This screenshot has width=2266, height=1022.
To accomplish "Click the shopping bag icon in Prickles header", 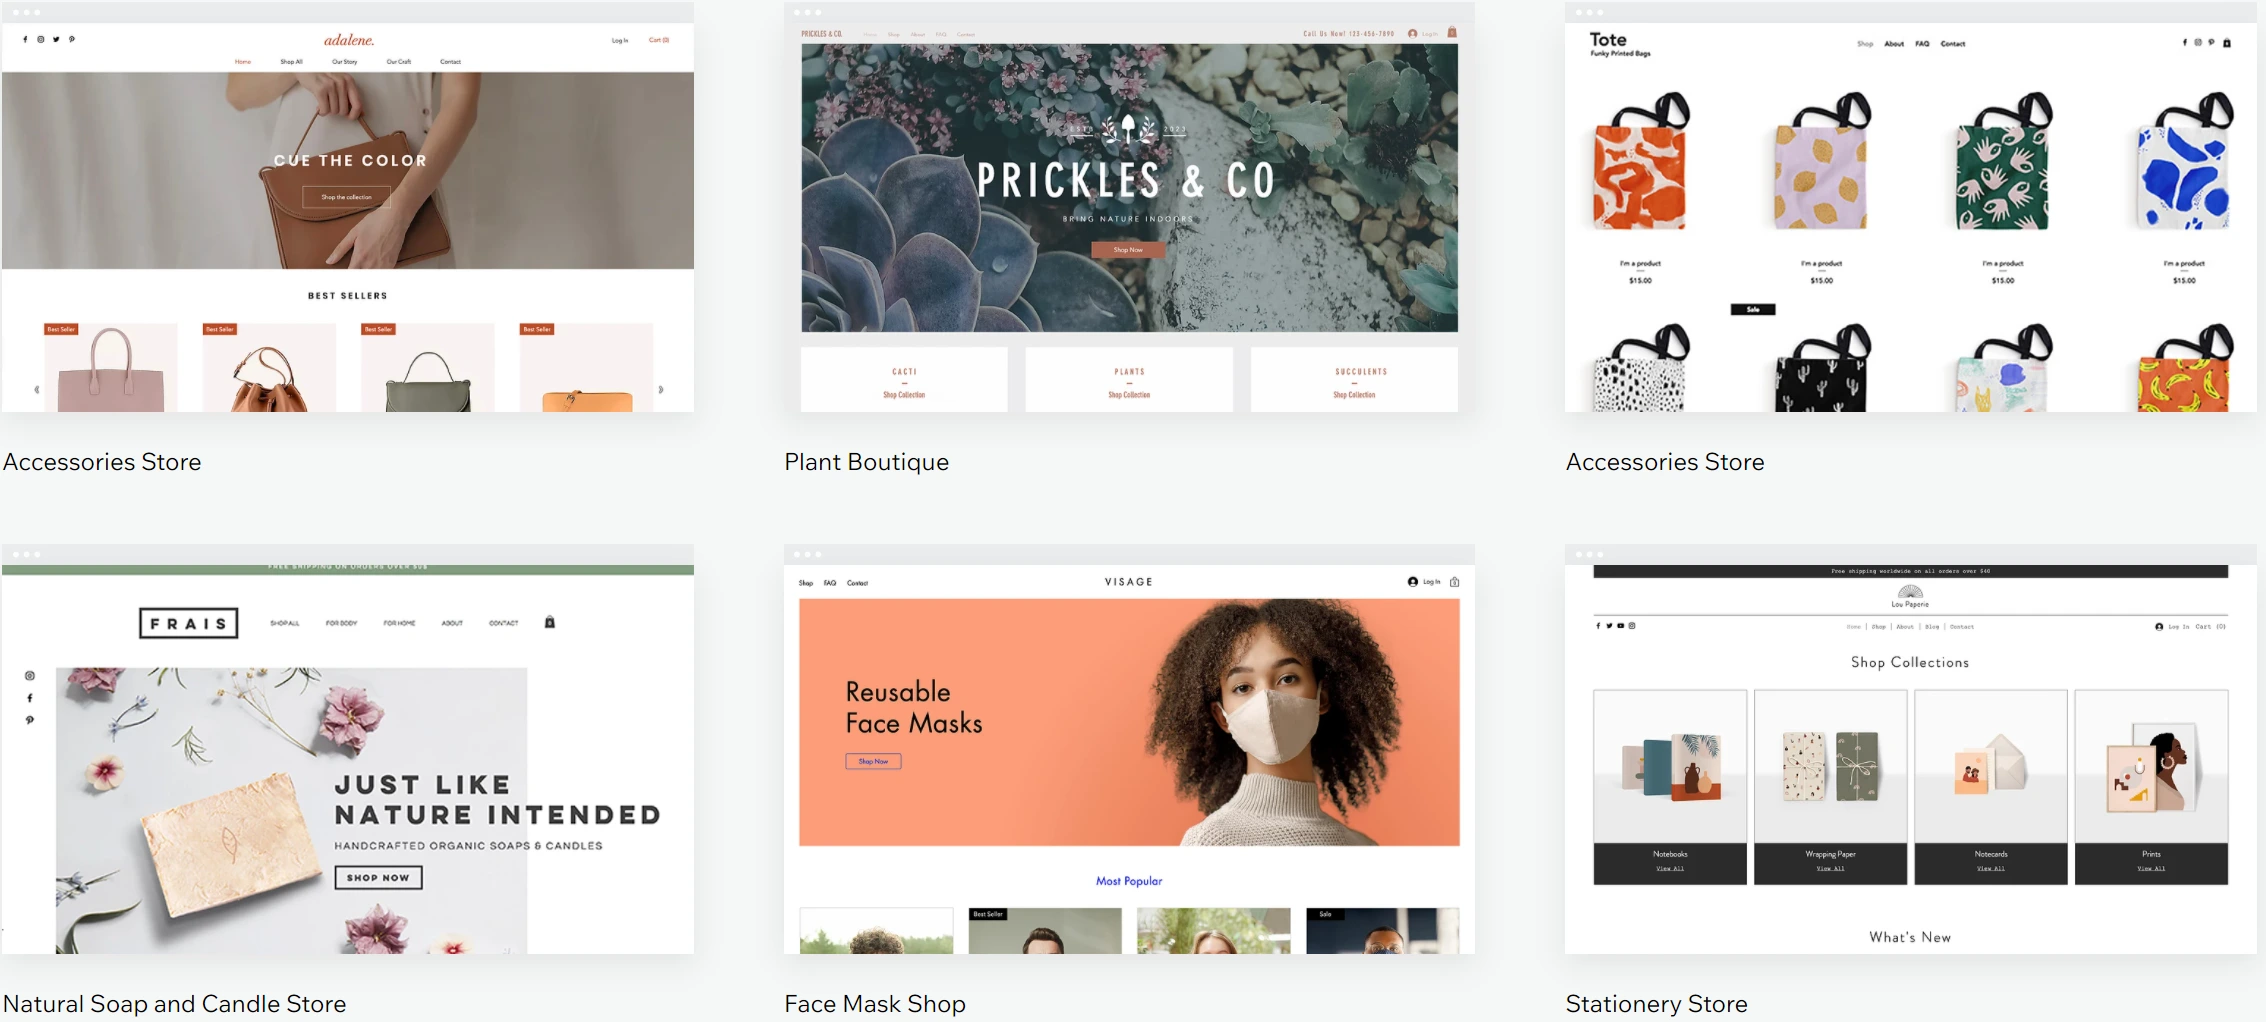I will click(1452, 33).
